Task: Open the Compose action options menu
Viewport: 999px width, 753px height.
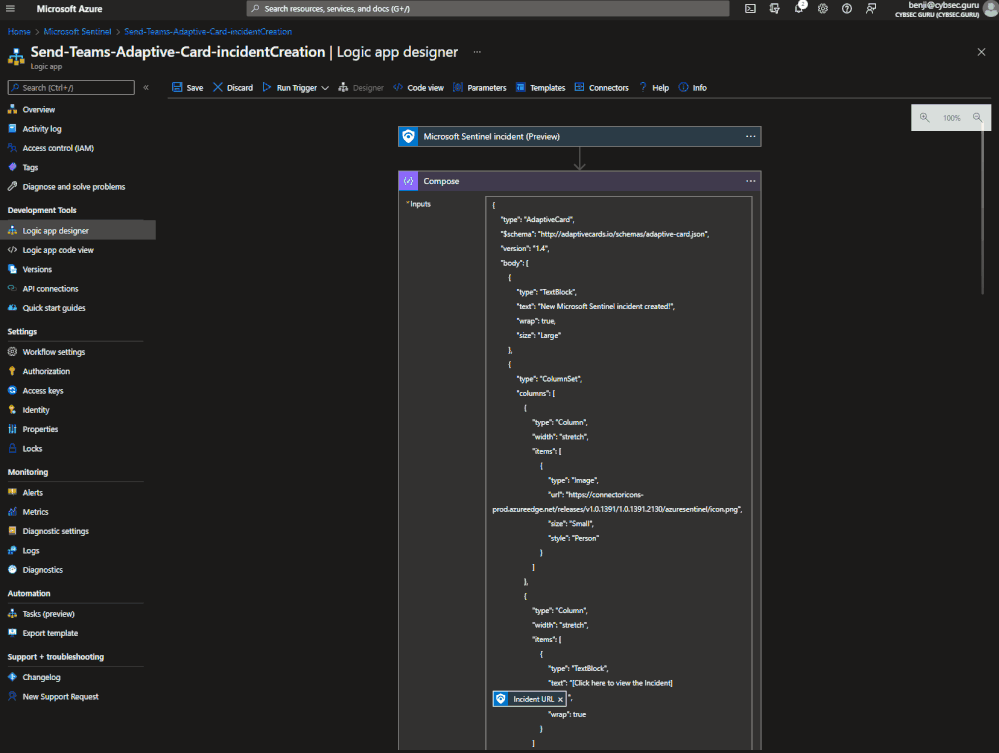Action: (751, 181)
